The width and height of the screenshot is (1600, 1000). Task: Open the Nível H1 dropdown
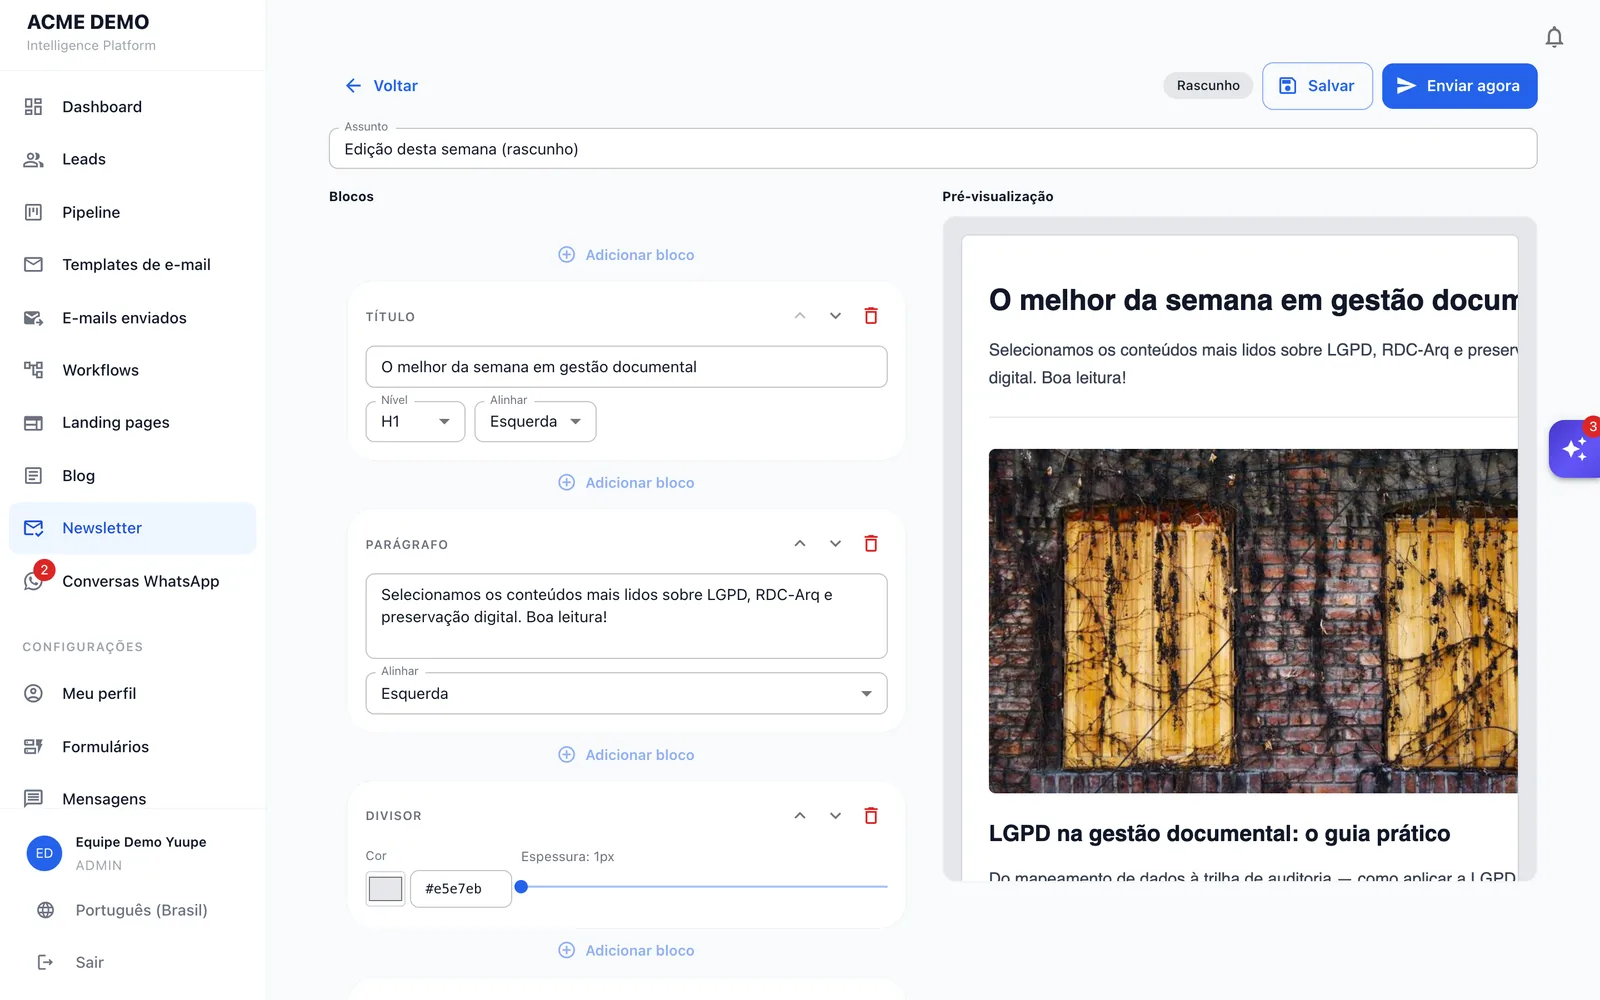(415, 422)
